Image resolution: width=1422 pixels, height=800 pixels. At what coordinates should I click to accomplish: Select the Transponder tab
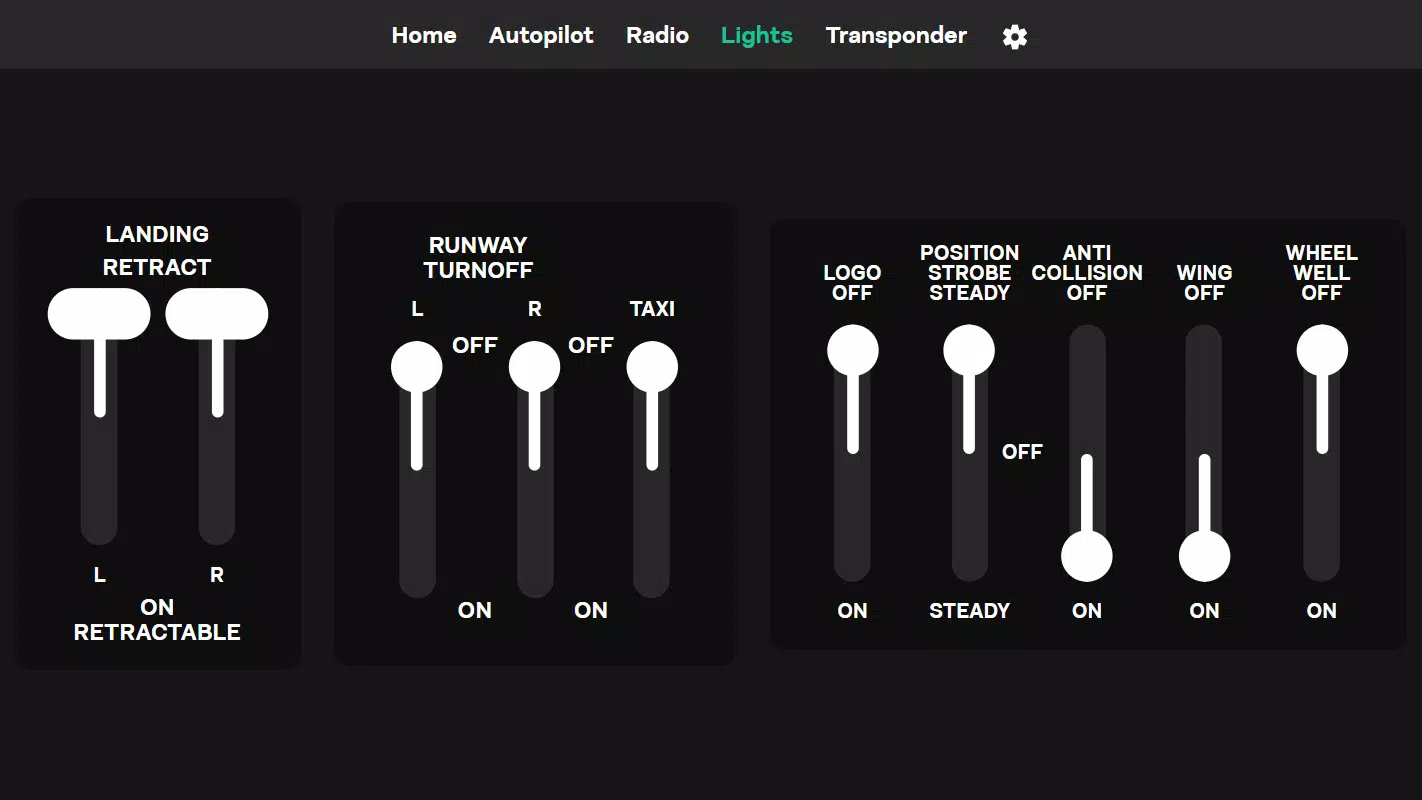tap(896, 36)
